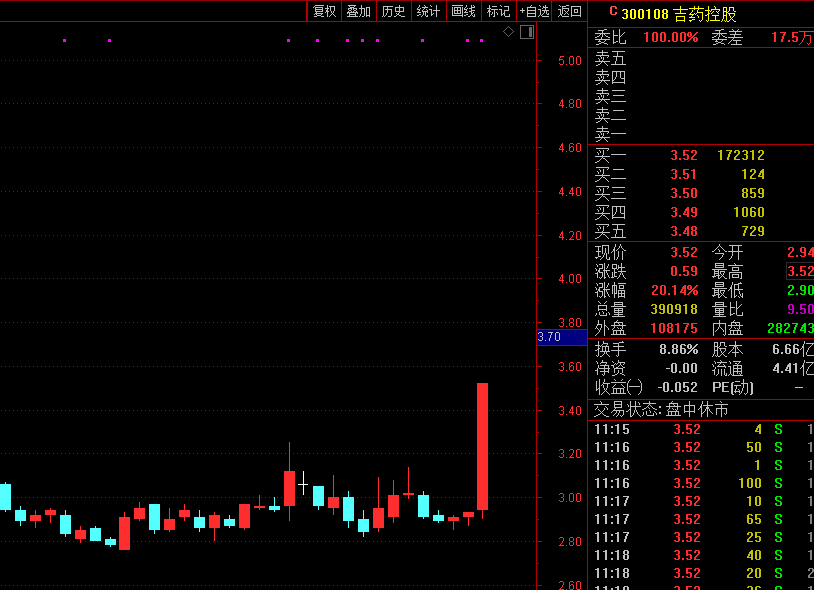Click the 委比 100.00% value
This screenshot has width=814, height=590.
[670, 37]
